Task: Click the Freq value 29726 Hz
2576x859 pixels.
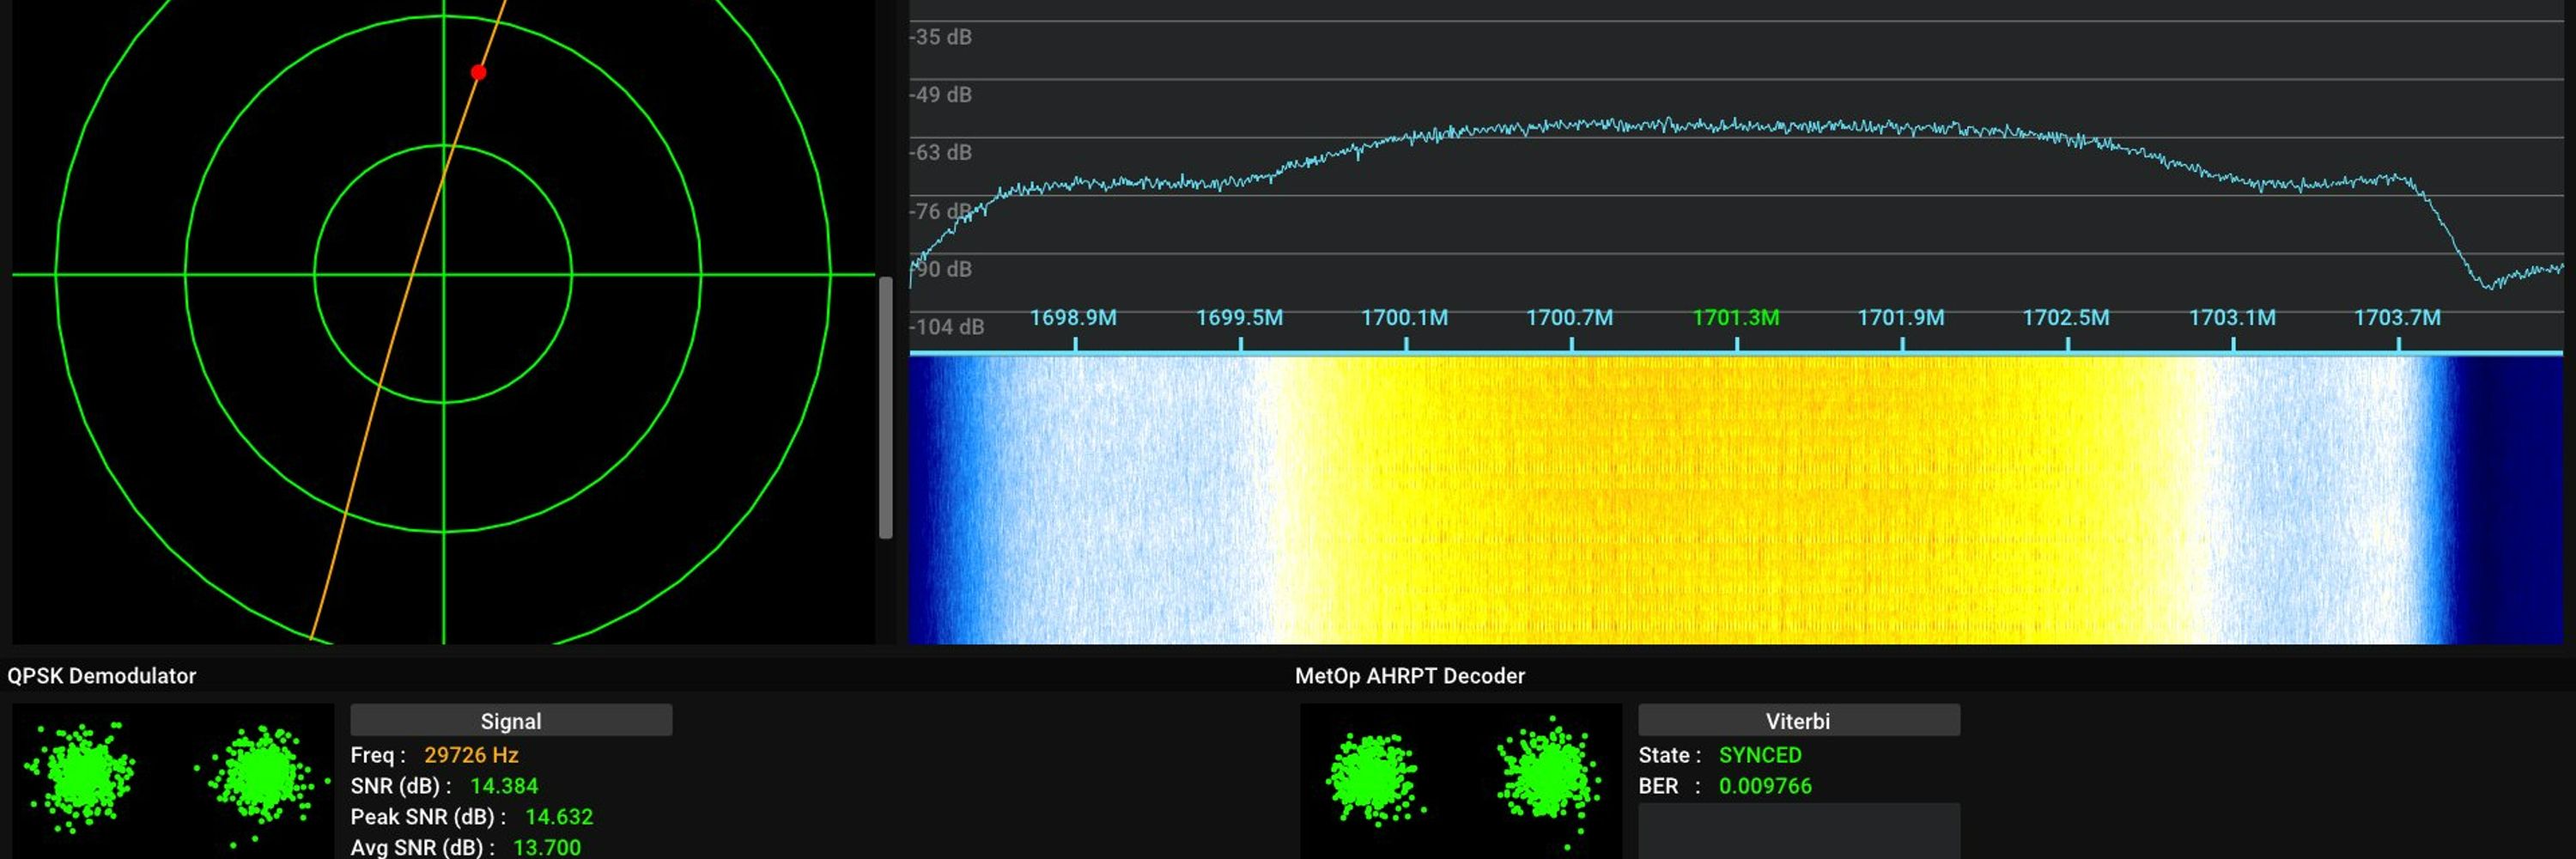Action: point(471,755)
